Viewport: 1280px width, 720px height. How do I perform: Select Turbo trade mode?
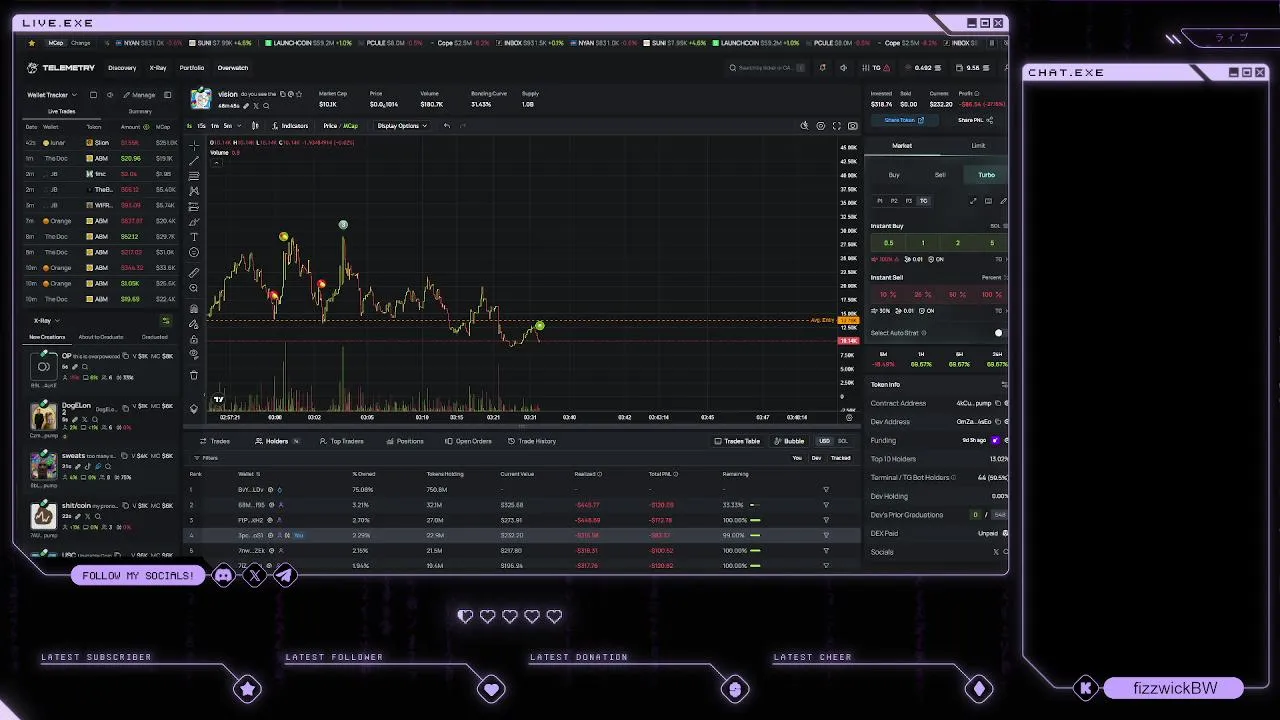tap(986, 175)
